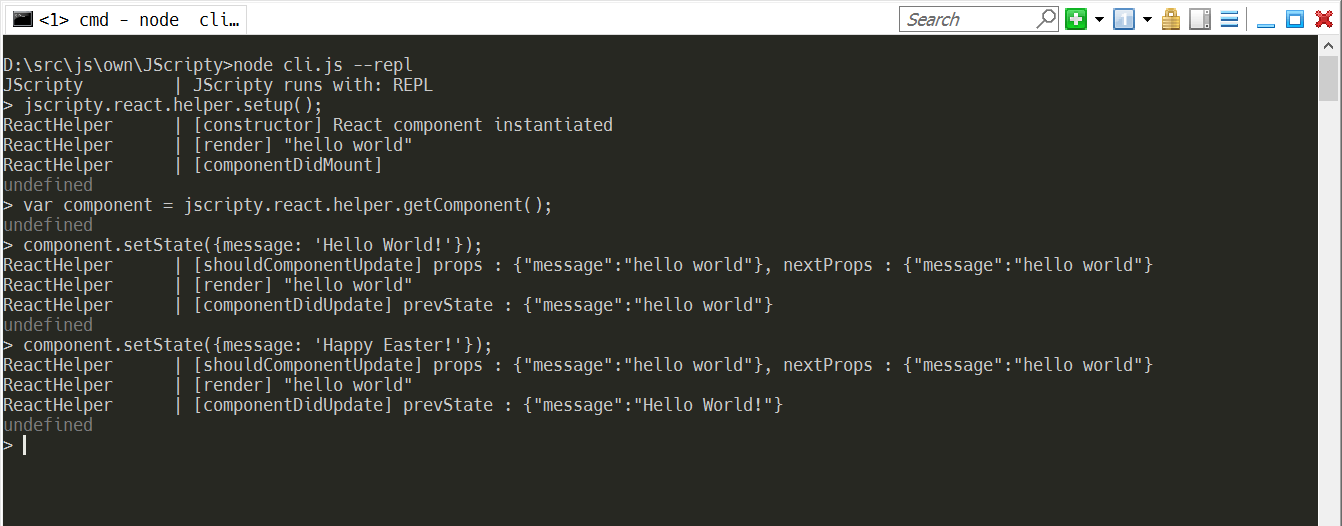
Task: Toggle the padlock lock-console icon
Action: point(1171,19)
